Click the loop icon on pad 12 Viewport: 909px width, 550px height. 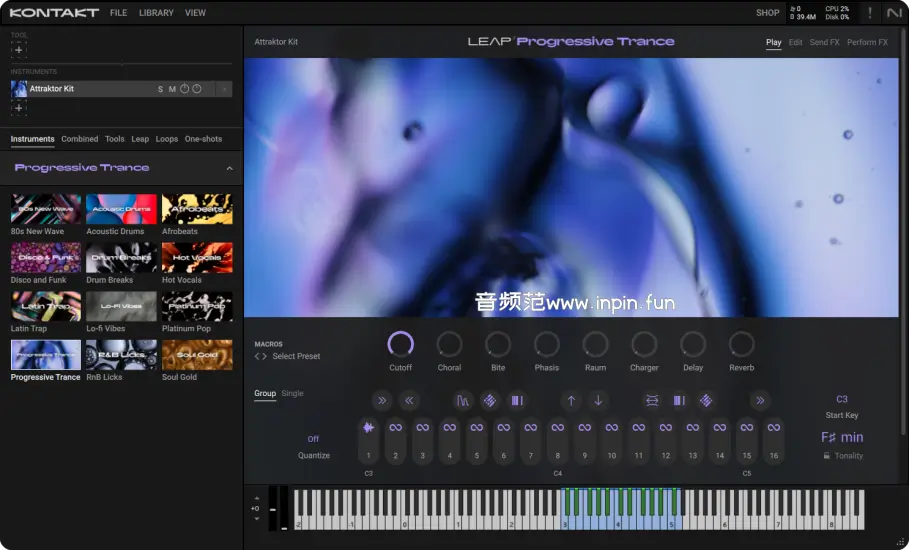(x=666, y=428)
